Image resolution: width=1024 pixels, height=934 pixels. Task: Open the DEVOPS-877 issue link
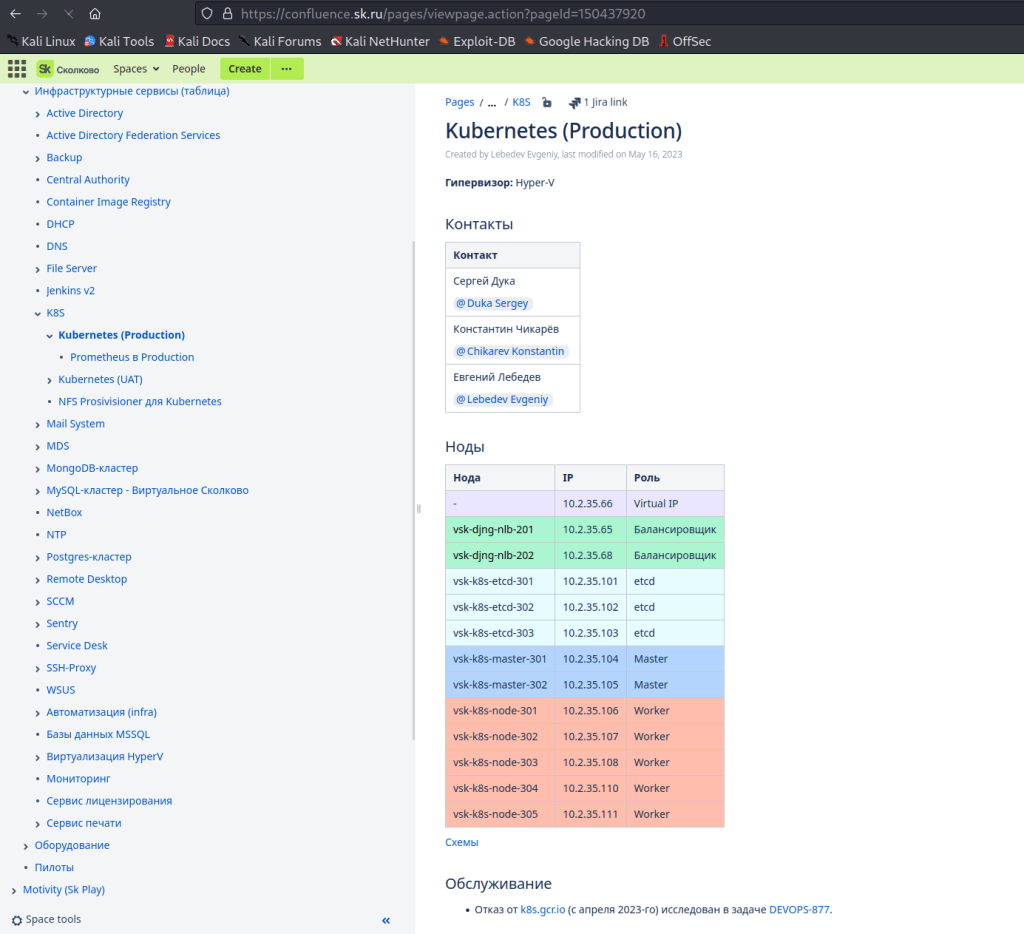pos(799,910)
